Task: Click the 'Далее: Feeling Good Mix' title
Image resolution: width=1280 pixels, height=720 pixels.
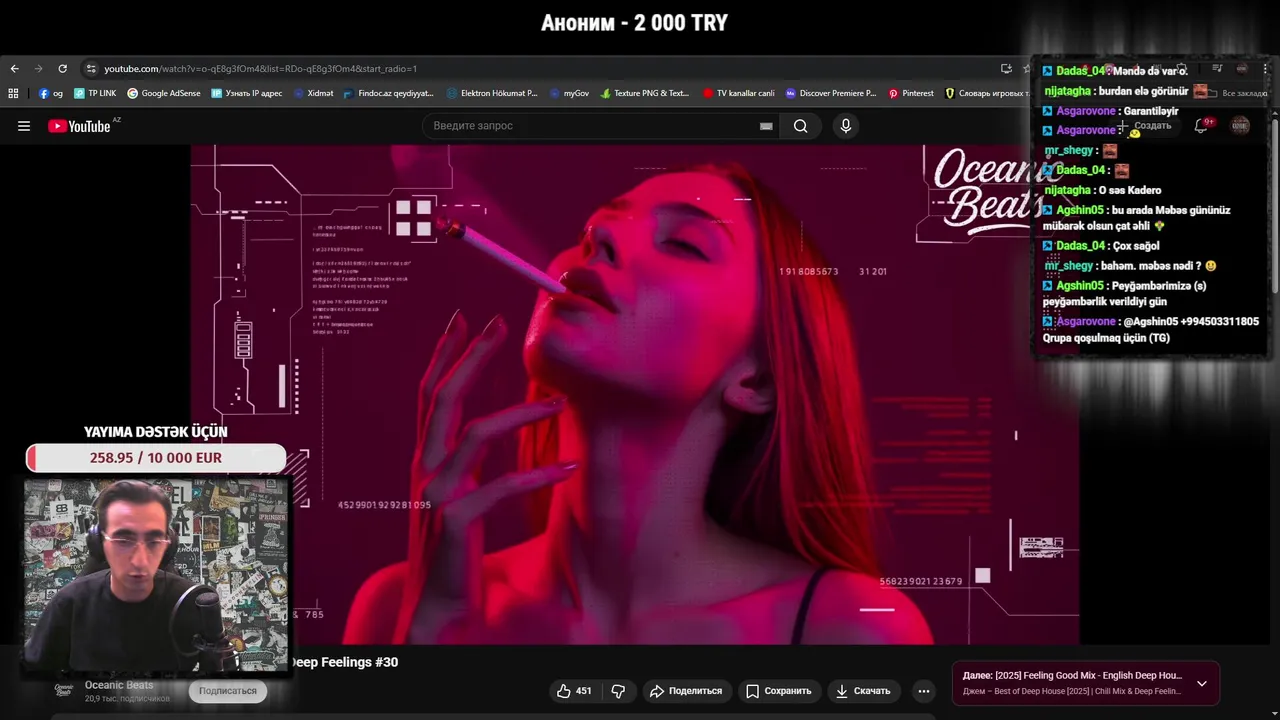Action: pyautogui.click(x=1072, y=676)
